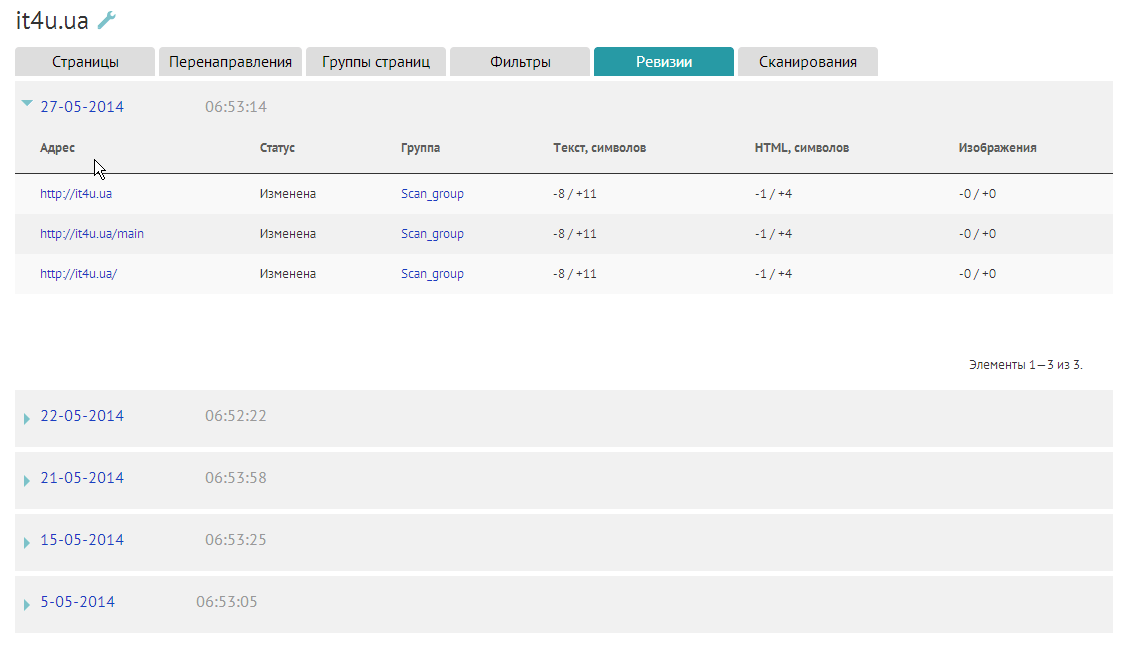Click the http://it4u.ua/ link in third row
This screenshot has width=1137, height=650.
tap(78, 274)
